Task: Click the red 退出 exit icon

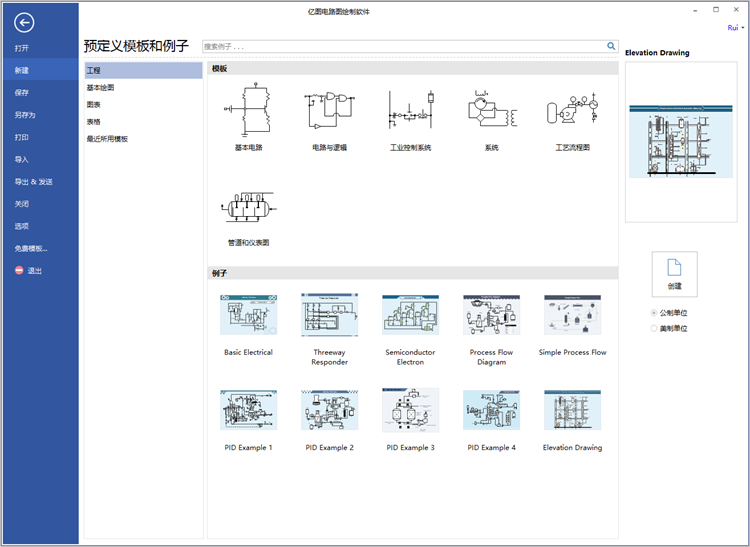Action: pos(19,270)
